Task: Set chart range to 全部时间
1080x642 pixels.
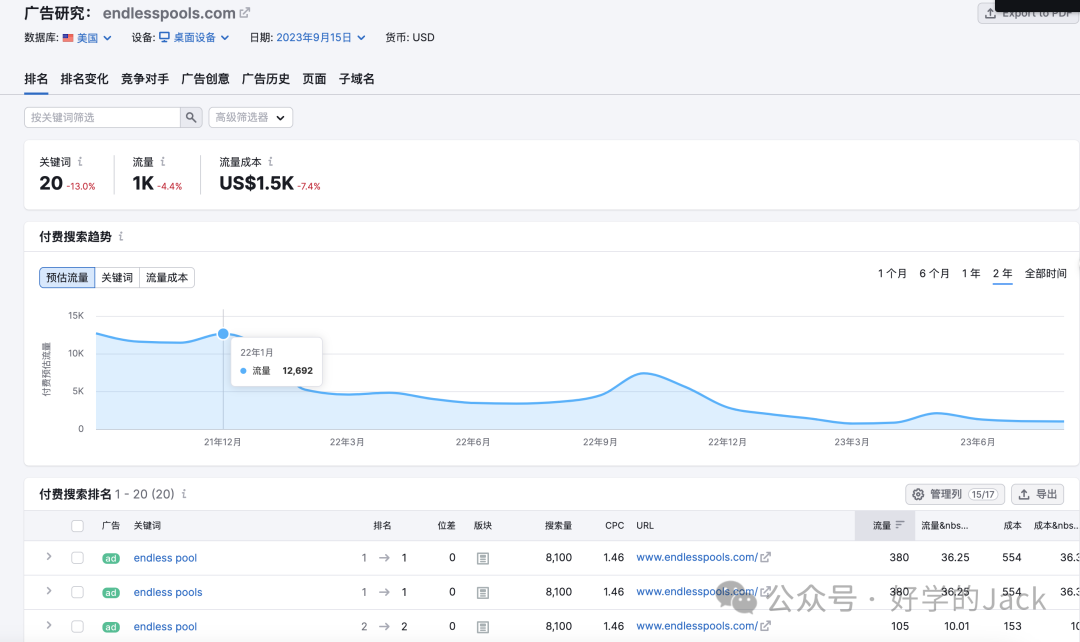Action: click(1046, 273)
